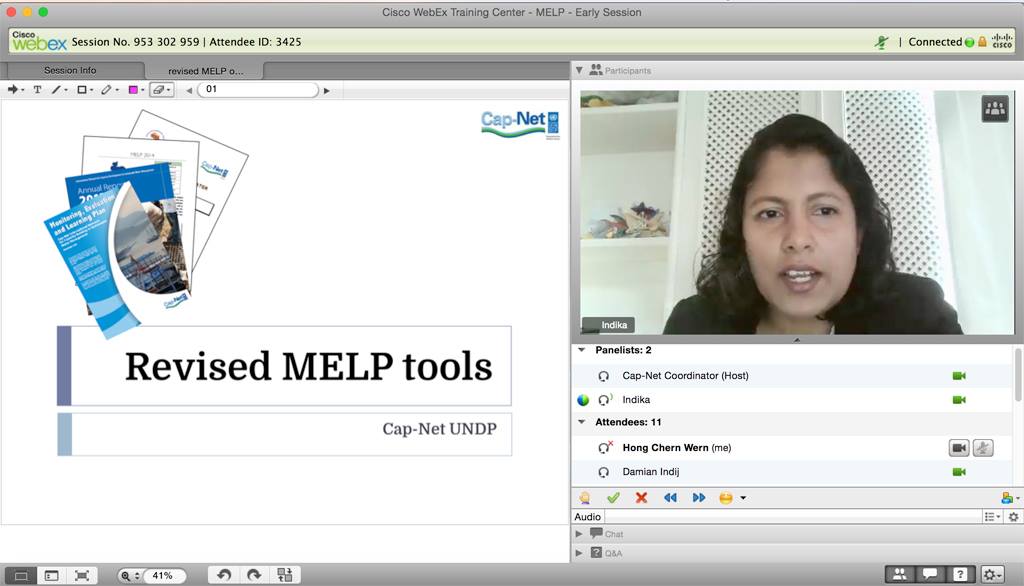Viewport: 1024px width, 586px height.
Task: Switch to the Session Info tab
Action: coord(71,70)
